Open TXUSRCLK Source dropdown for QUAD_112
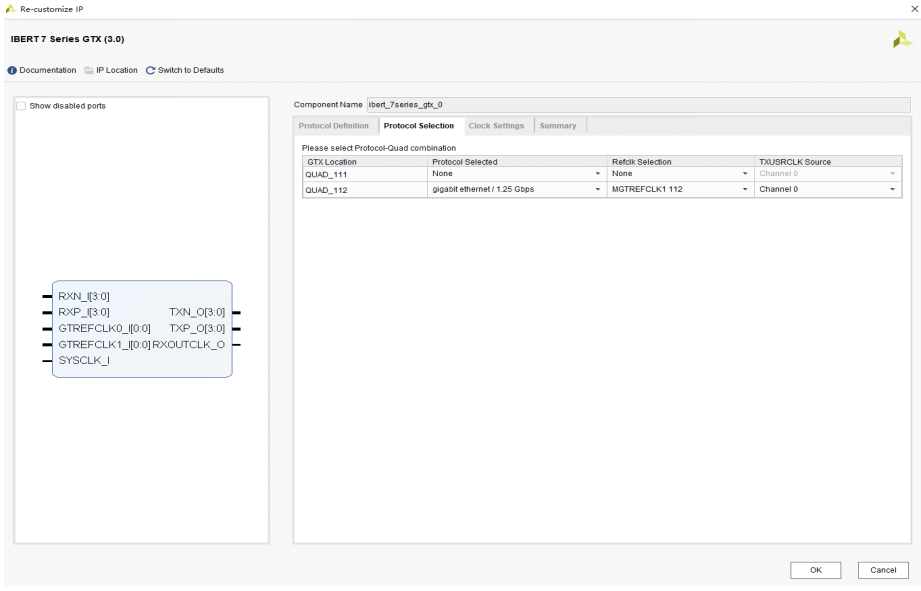 [828, 189]
